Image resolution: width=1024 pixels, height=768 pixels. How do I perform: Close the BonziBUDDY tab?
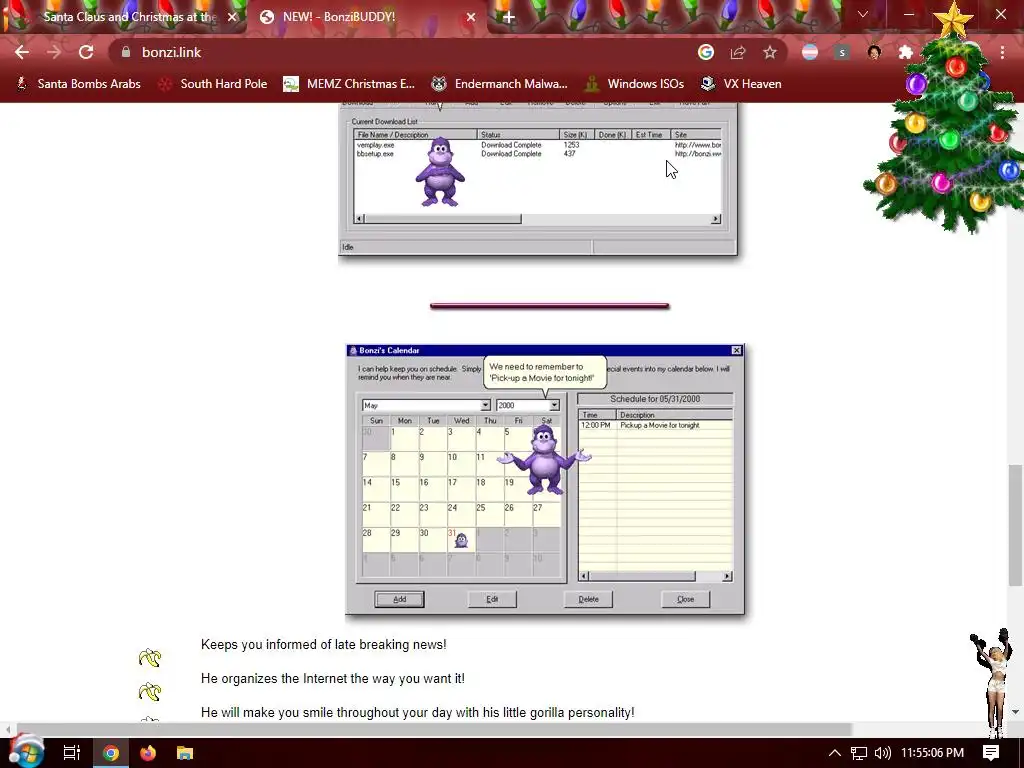tap(471, 17)
